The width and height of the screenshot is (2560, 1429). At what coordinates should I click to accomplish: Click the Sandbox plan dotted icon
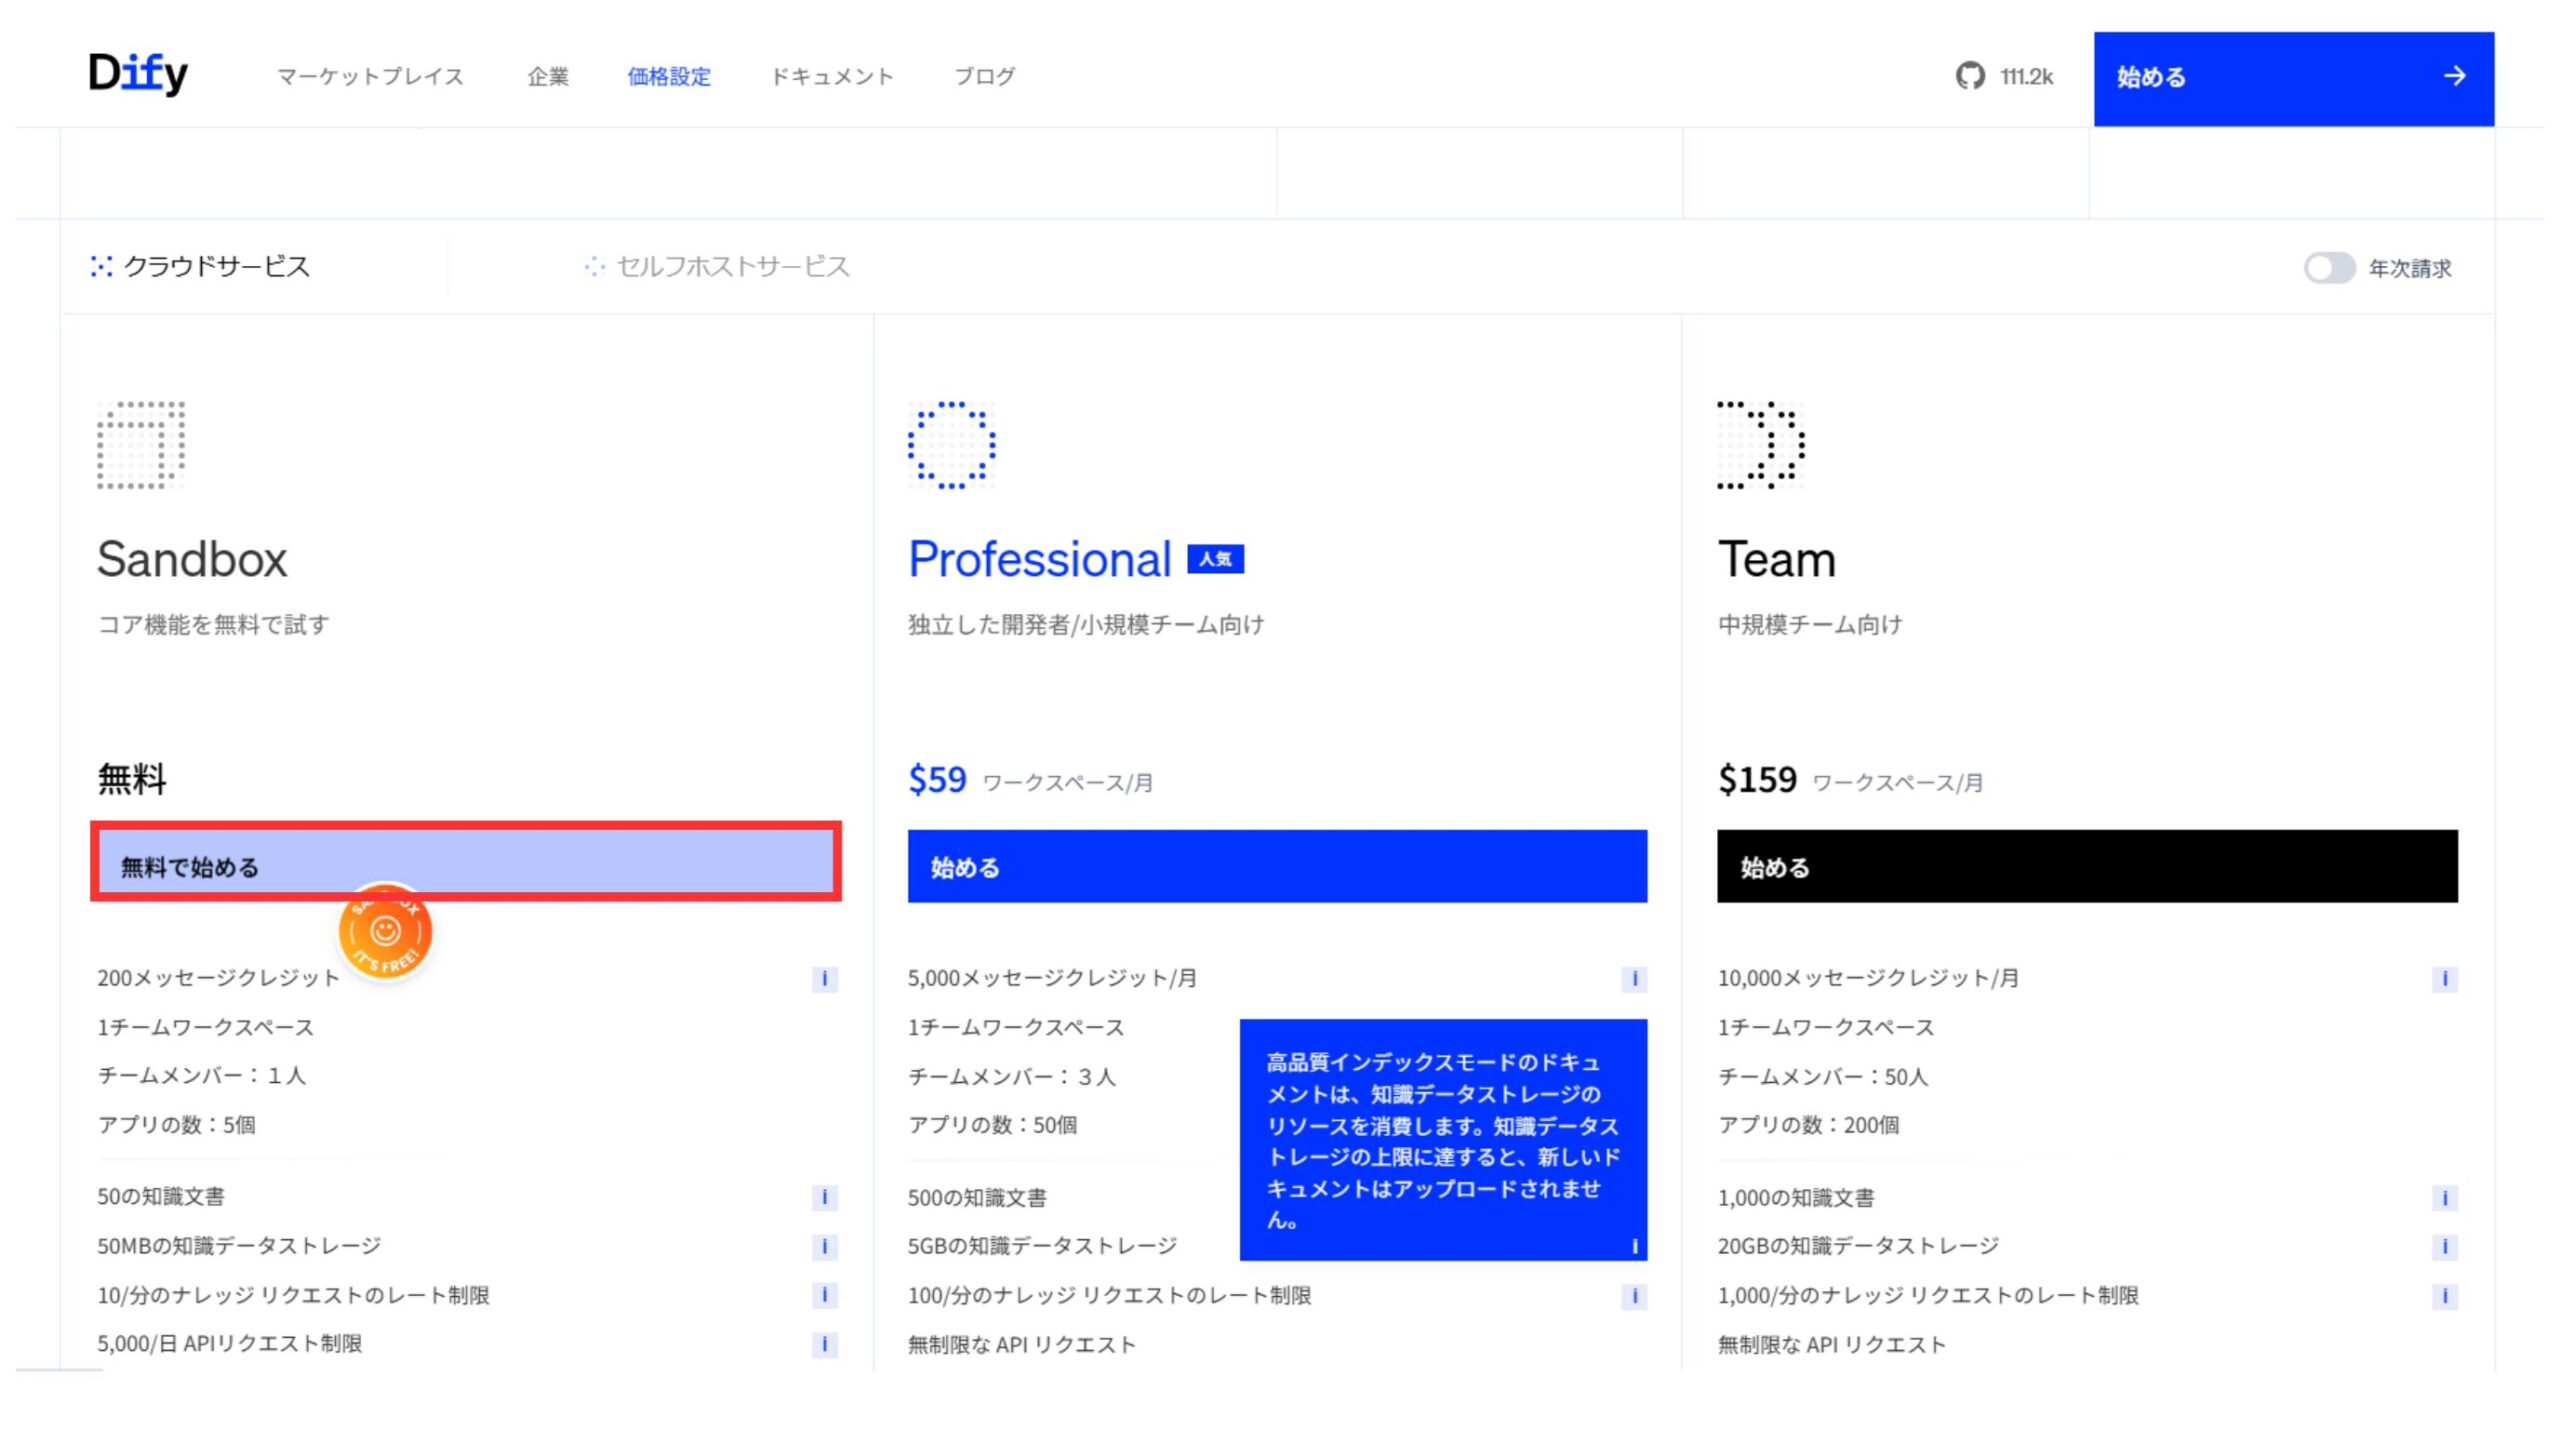tap(141, 445)
